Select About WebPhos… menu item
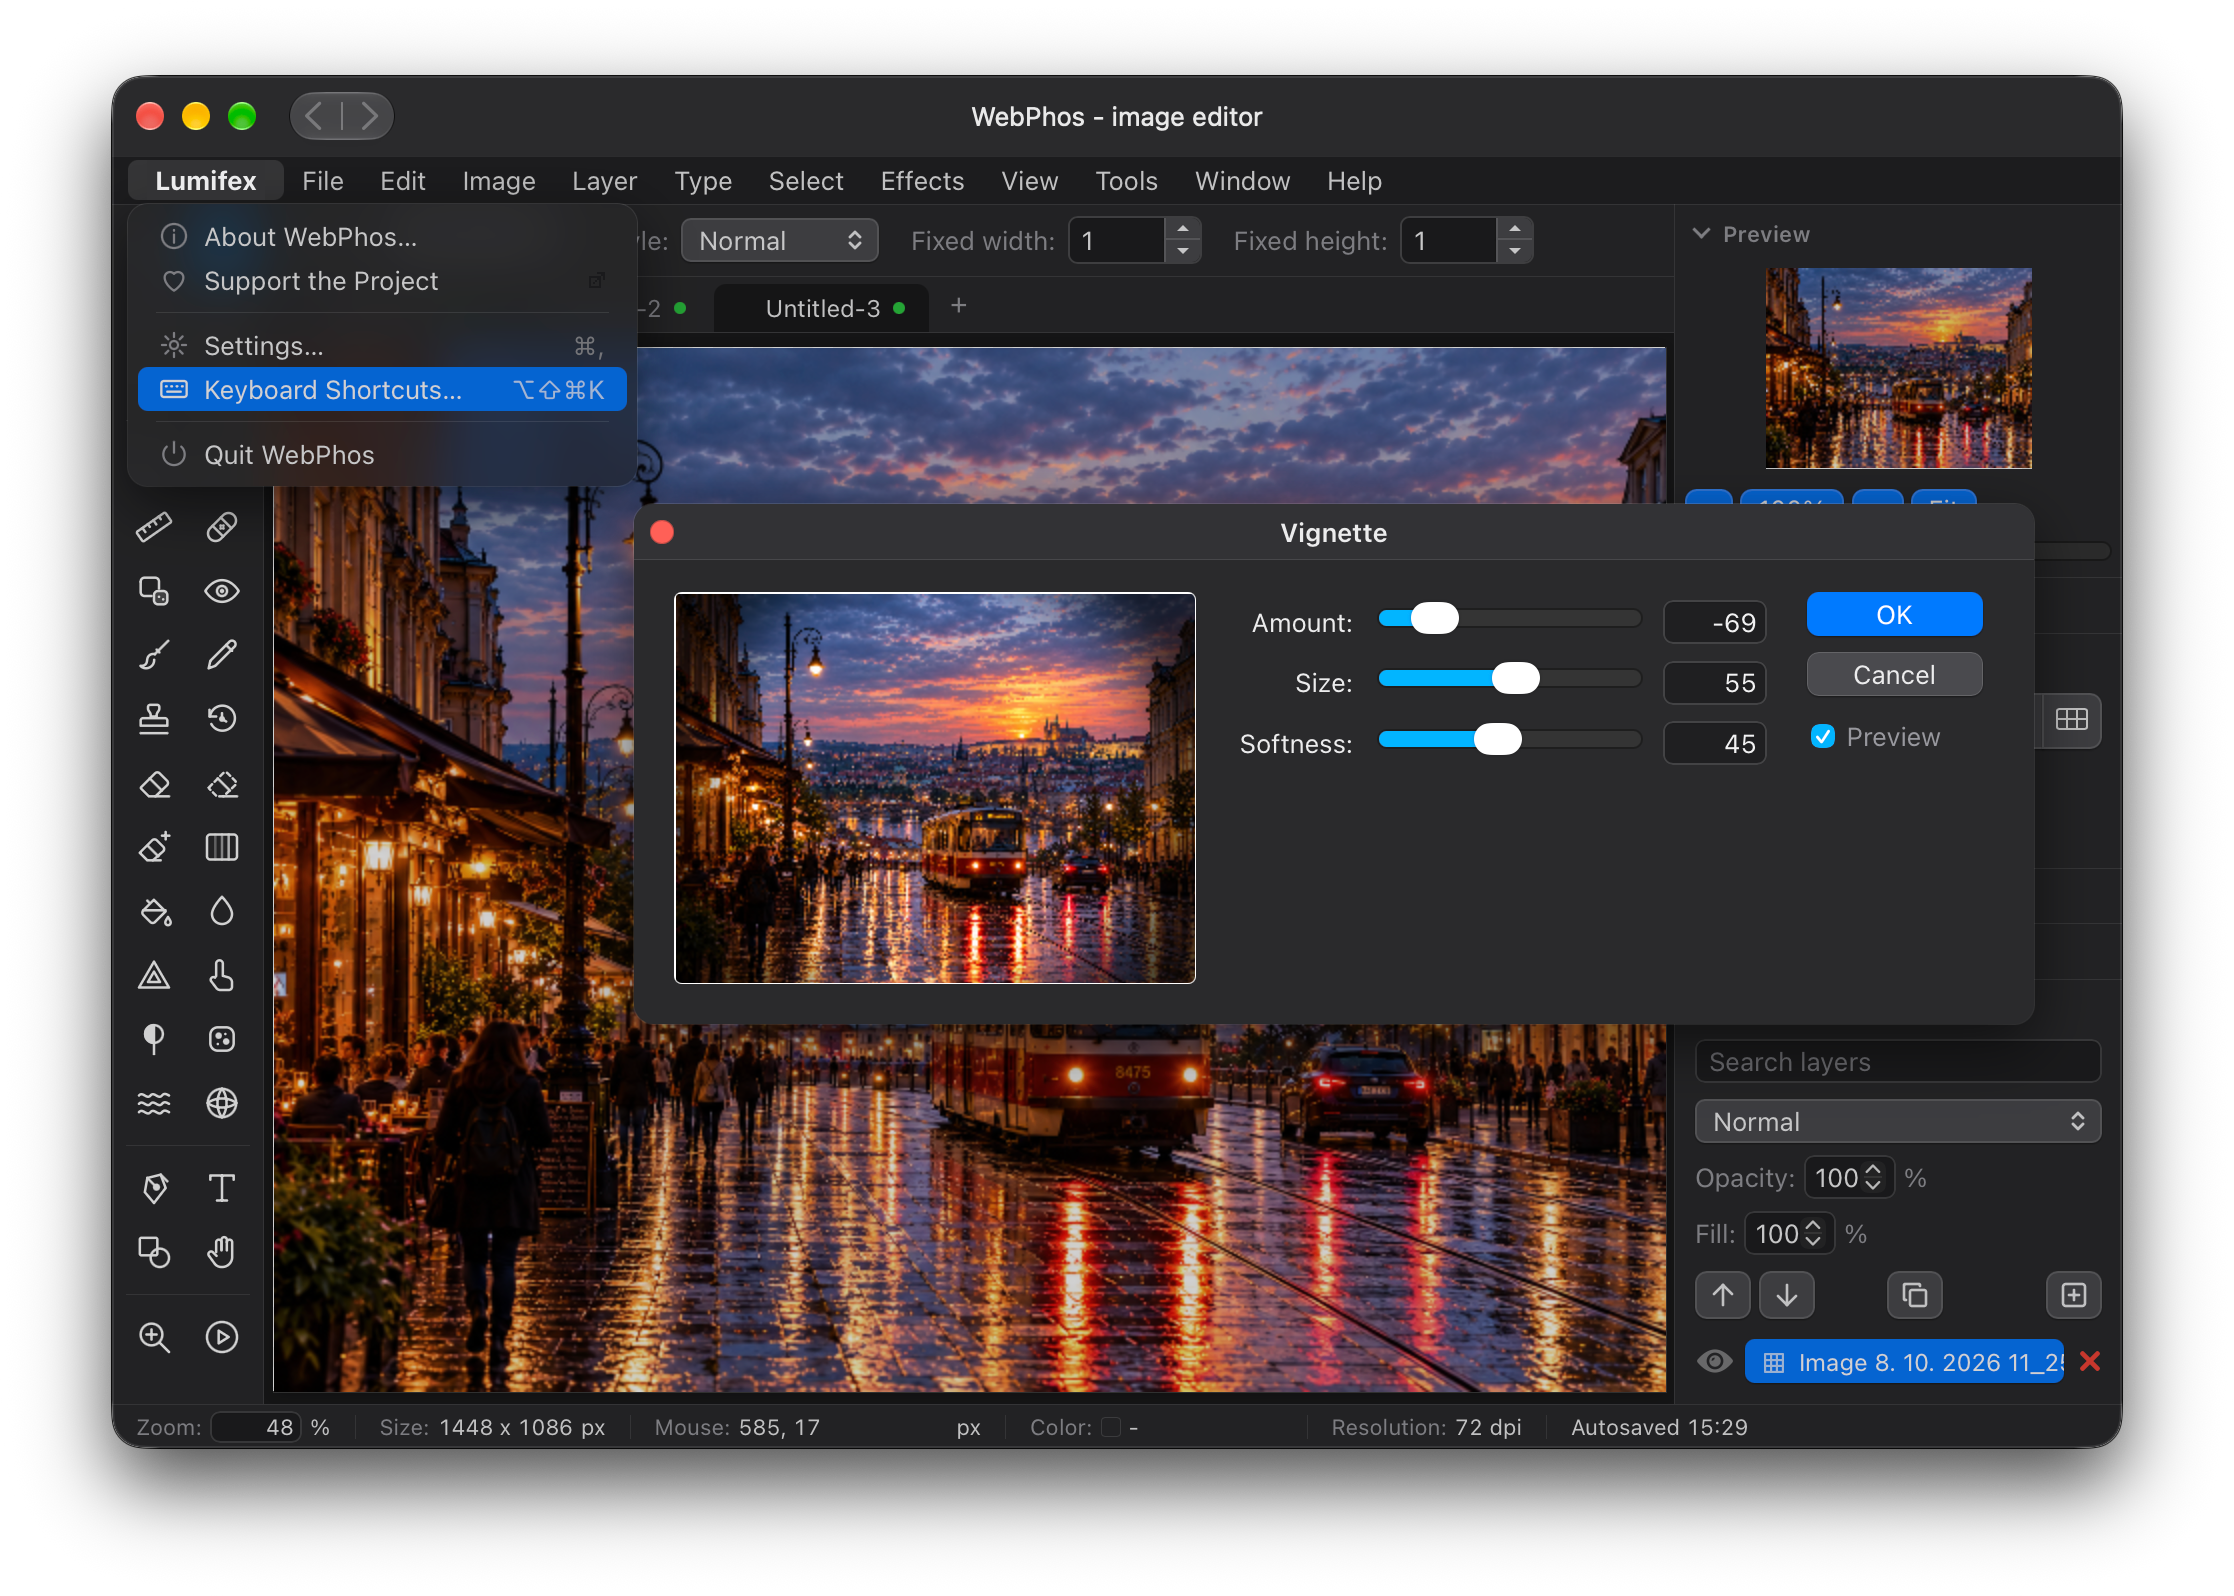 [x=382, y=237]
